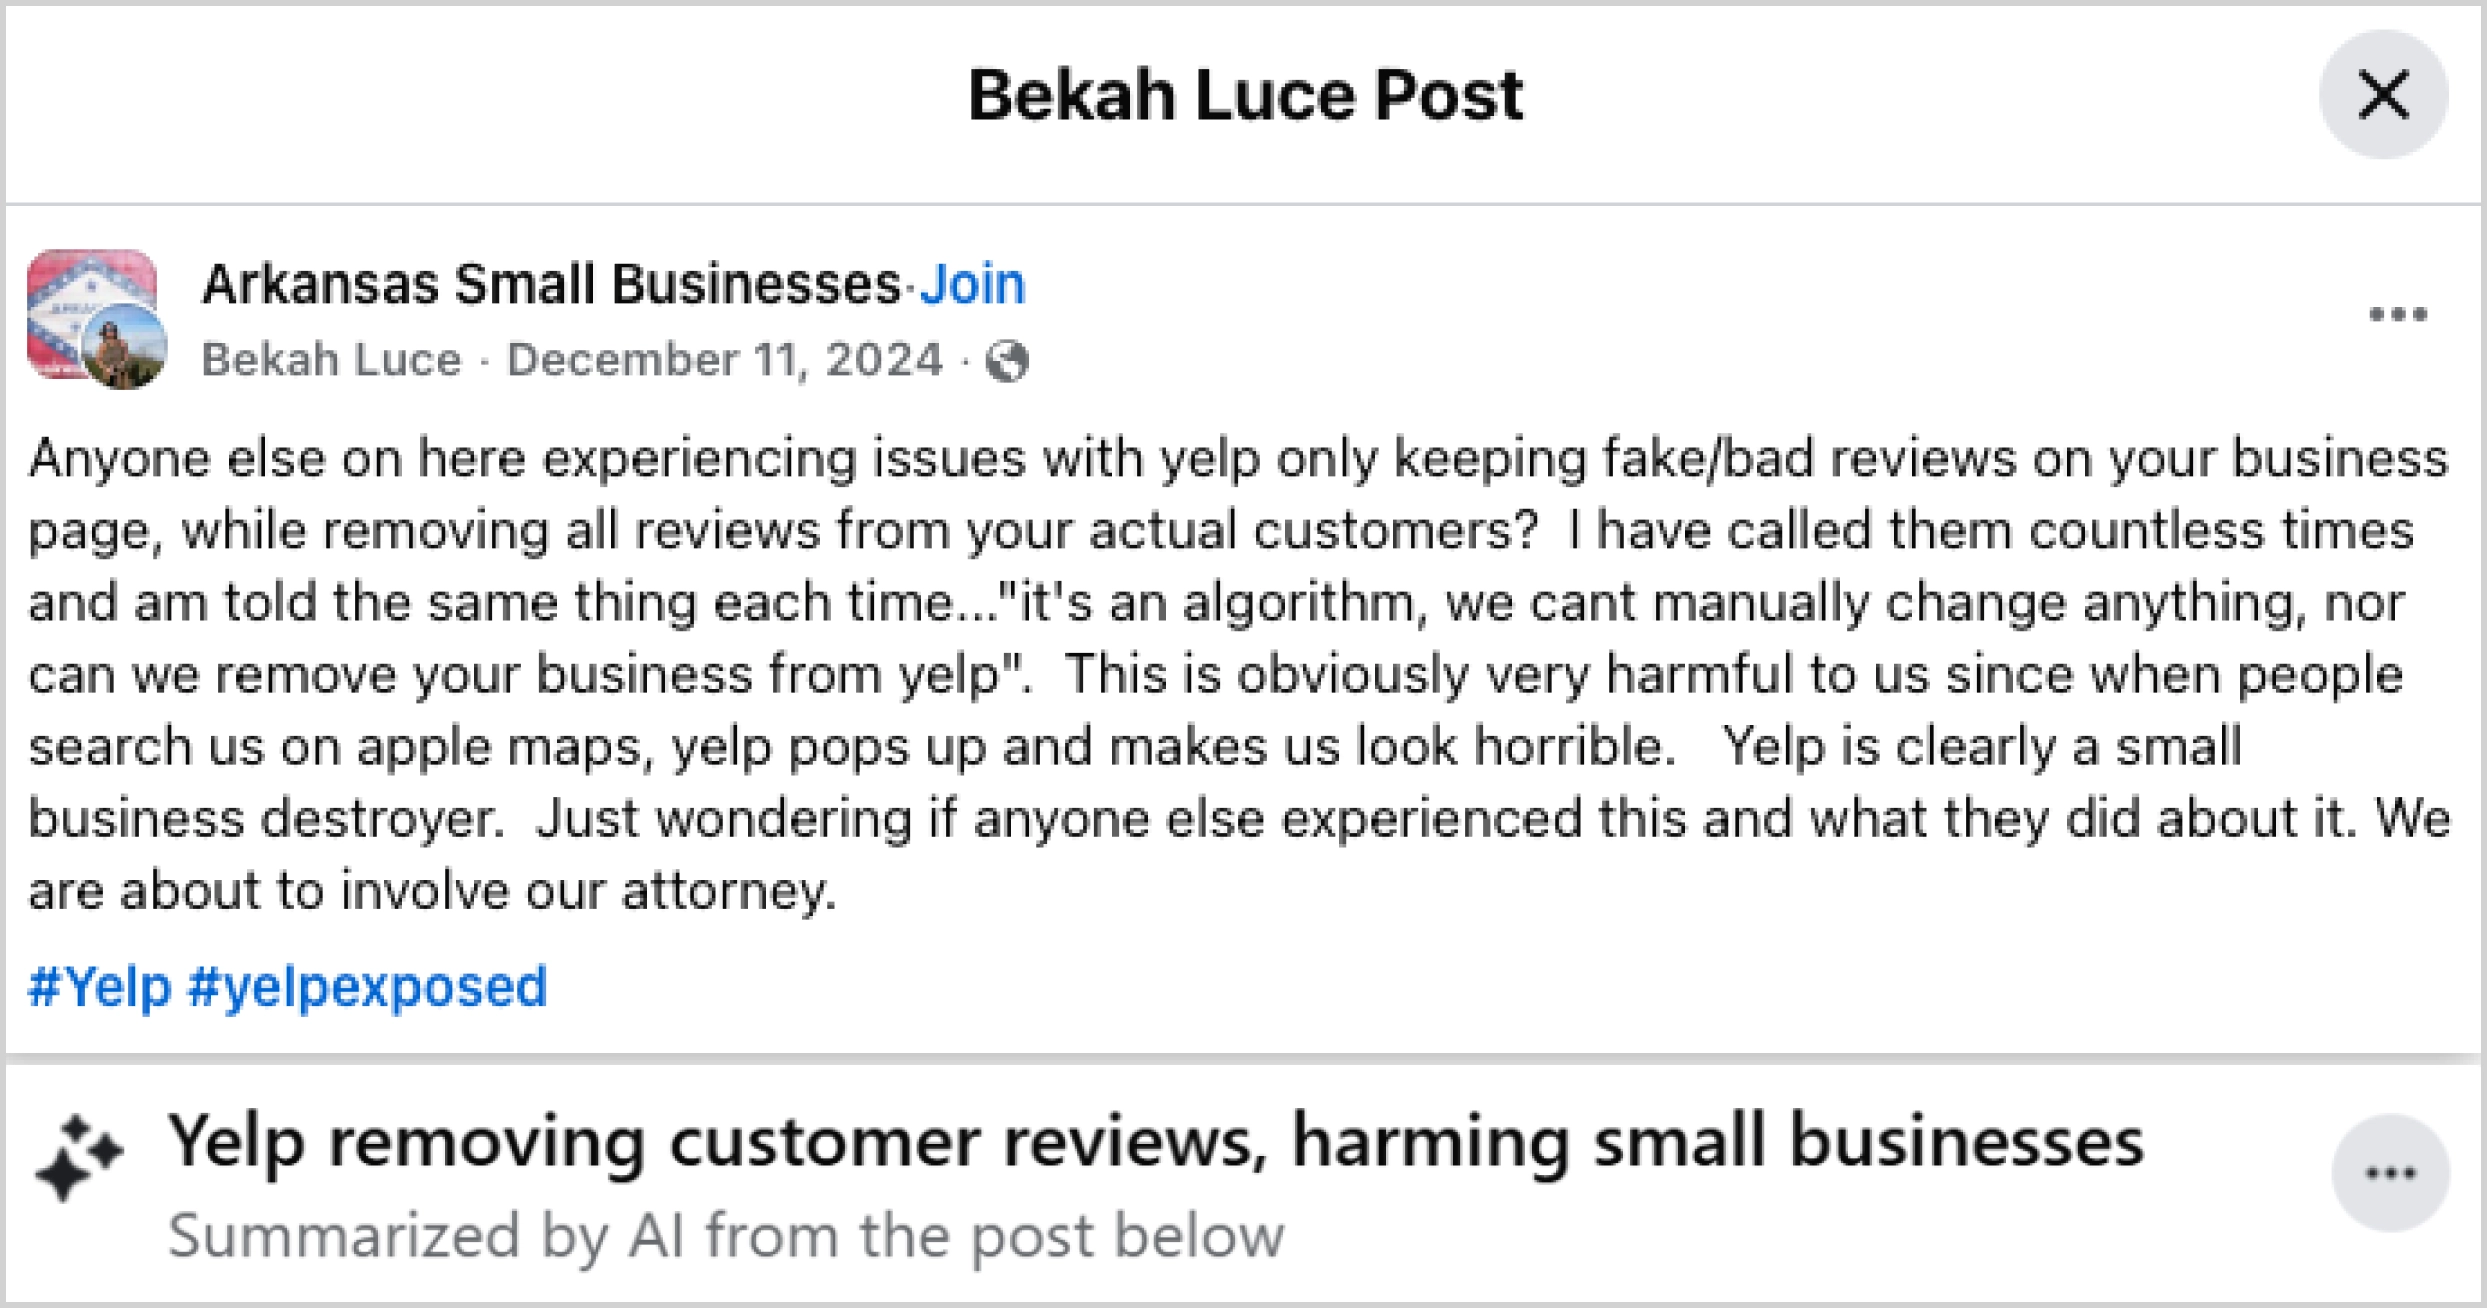Click "Summarized by AI from the post below"
This screenshot has width=2487, height=1308.
coord(726,1236)
